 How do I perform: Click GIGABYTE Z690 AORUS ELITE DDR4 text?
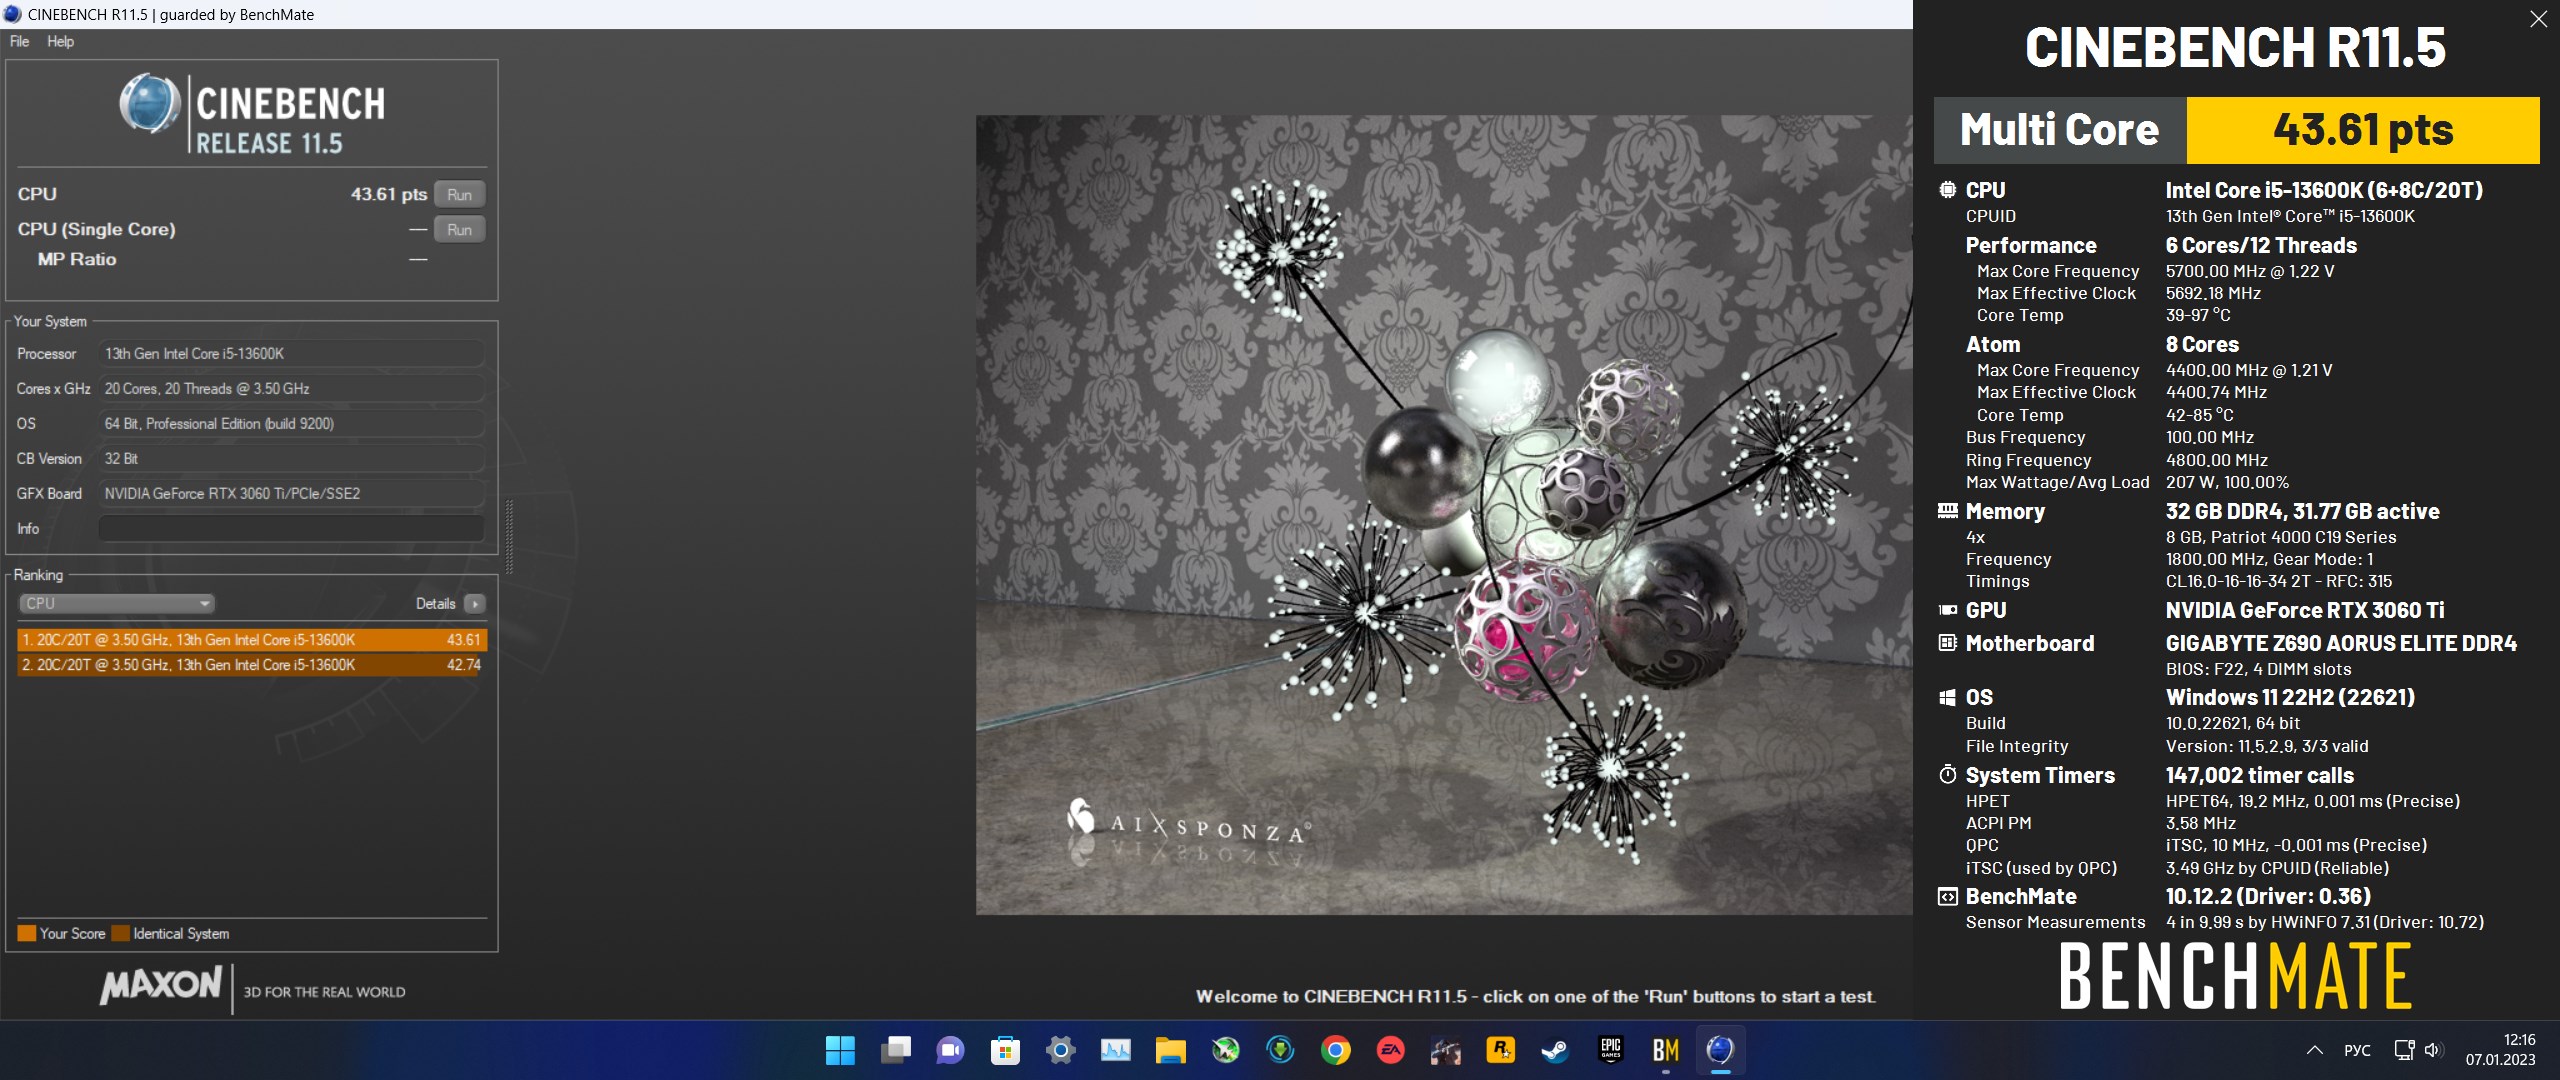(x=2341, y=643)
